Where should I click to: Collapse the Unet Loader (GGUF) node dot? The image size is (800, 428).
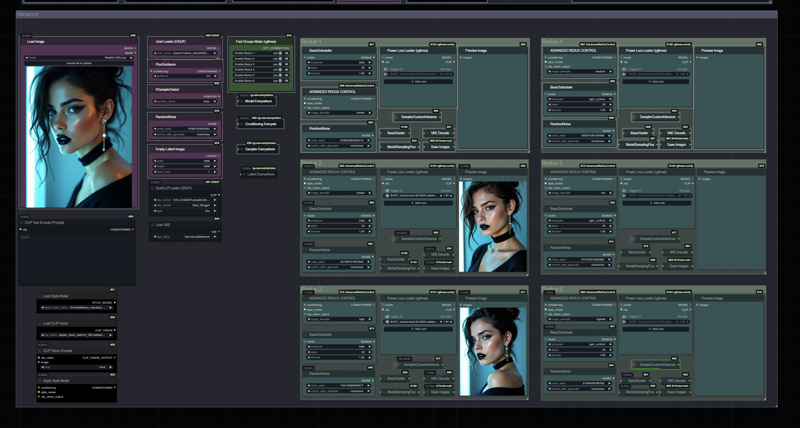pyautogui.click(x=152, y=41)
